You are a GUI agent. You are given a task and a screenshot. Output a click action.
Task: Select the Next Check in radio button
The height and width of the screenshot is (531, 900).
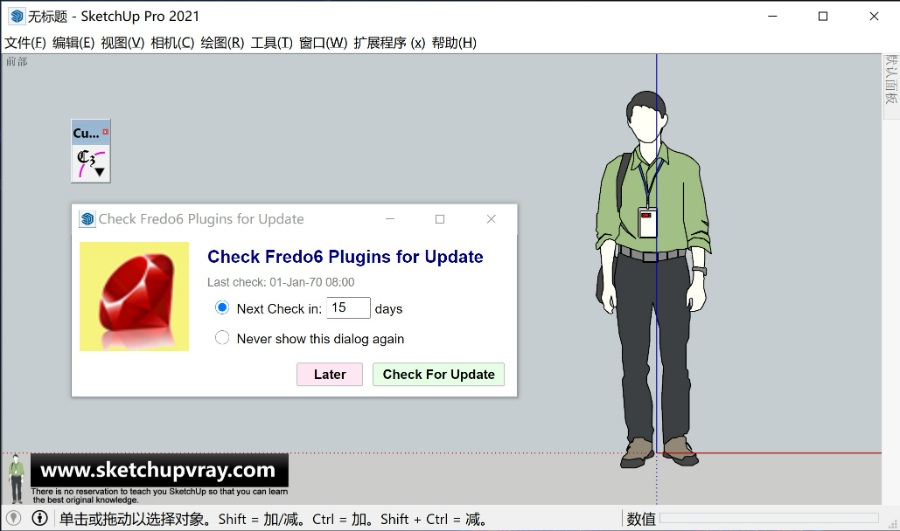[222, 308]
